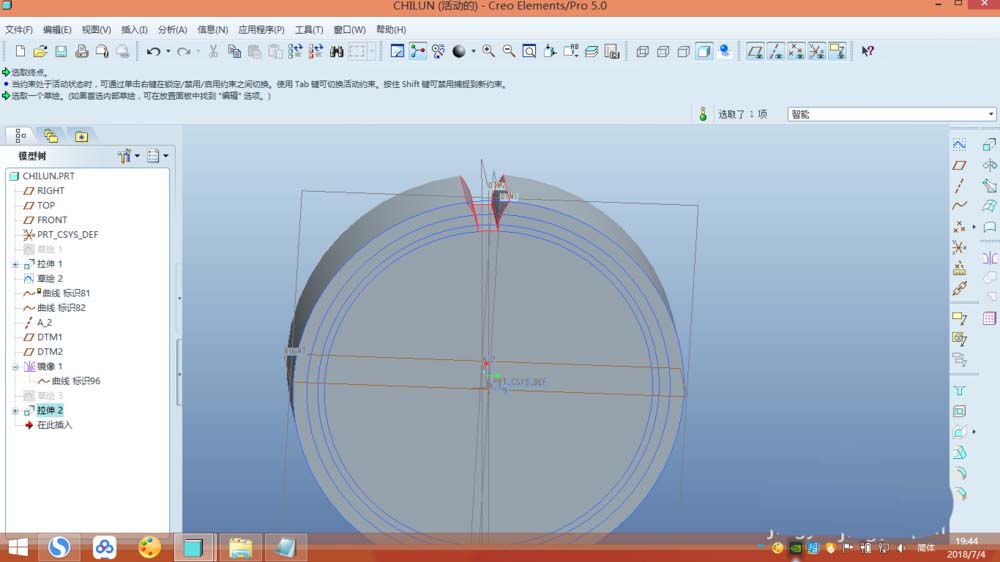Image resolution: width=1000 pixels, height=562 pixels.
Task: Open the 视图(V) menu
Action: tap(96, 29)
